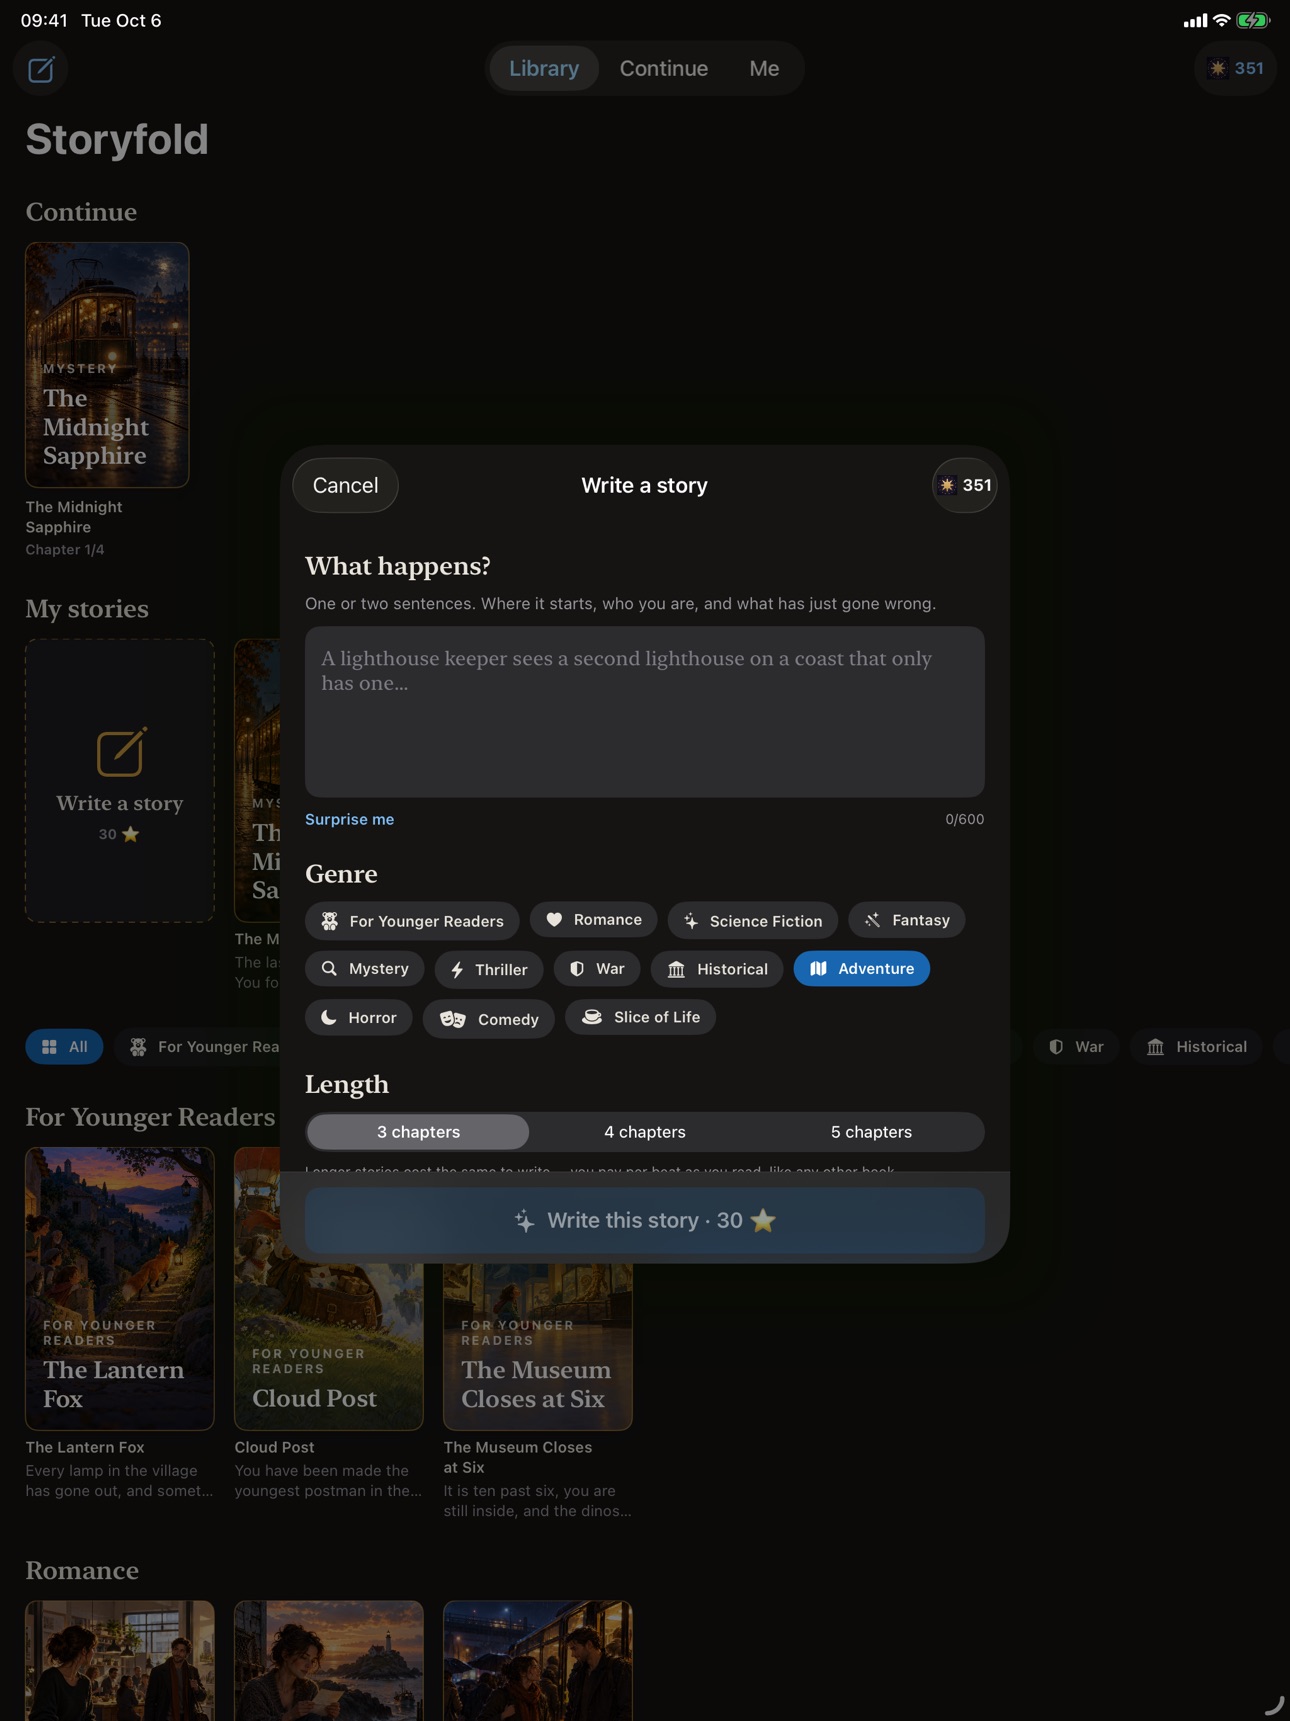Tap the 09:41 clock in status bar

(44, 20)
